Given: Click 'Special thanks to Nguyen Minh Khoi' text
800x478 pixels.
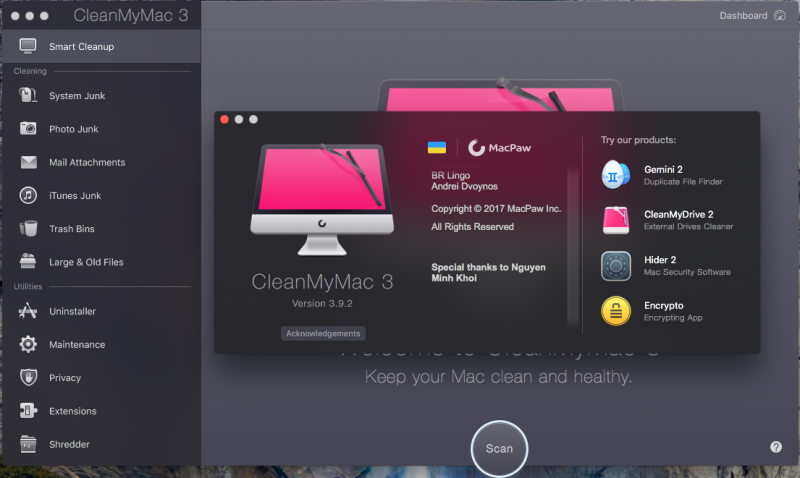Looking at the screenshot, I should (488, 272).
